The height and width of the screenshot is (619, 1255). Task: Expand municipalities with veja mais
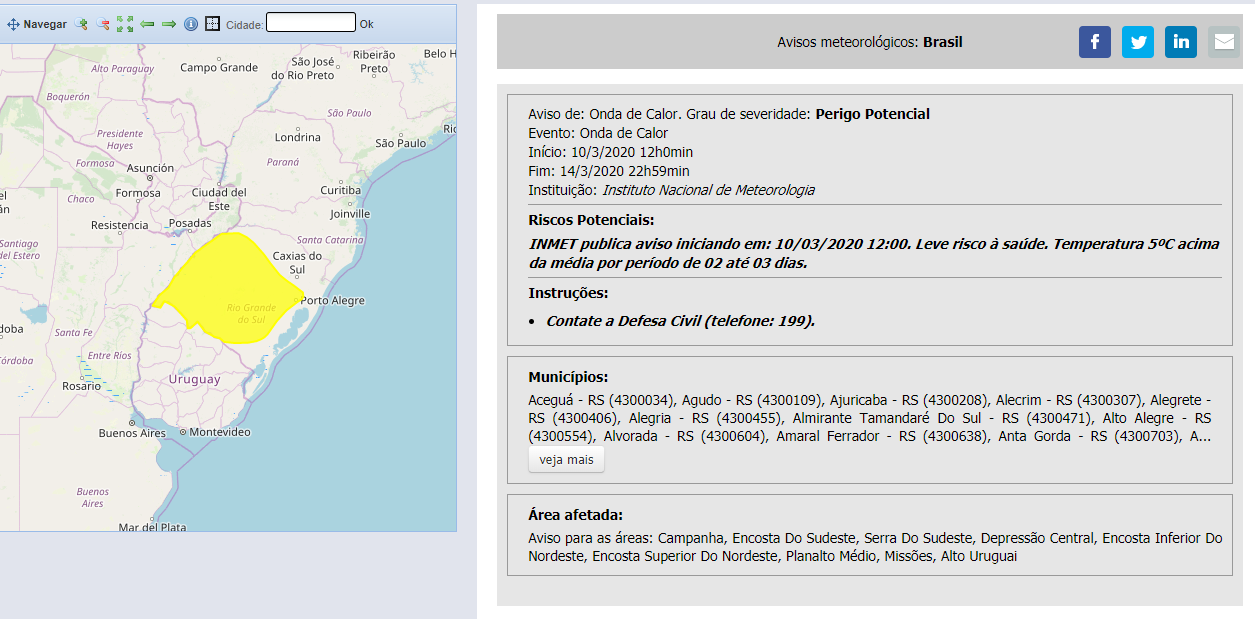pyautogui.click(x=566, y=460)
